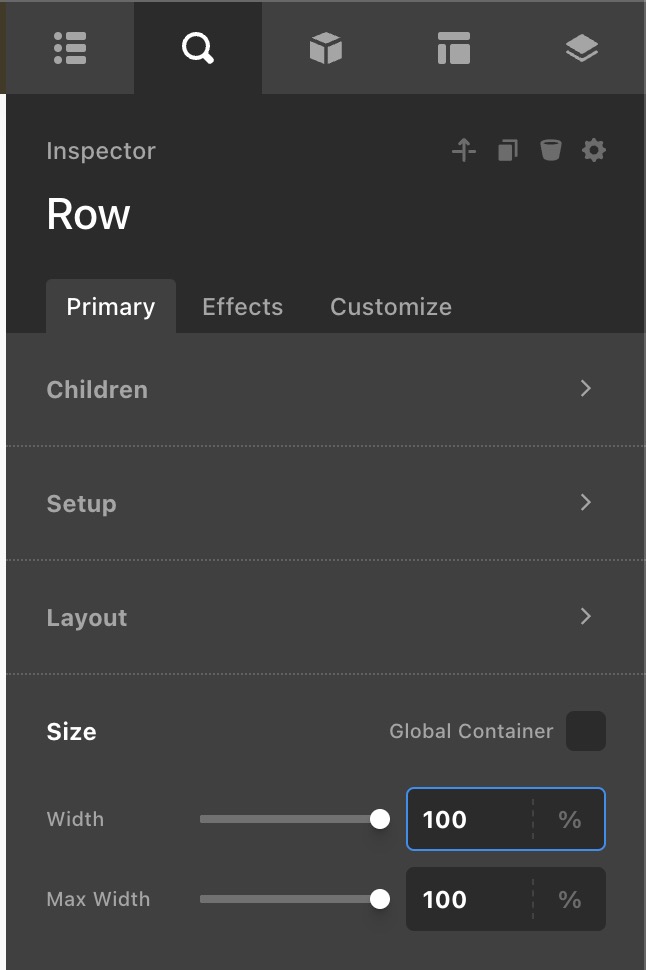Open the Row settings gear icon
The image size is (646, 970).
(x=594, y=151)
